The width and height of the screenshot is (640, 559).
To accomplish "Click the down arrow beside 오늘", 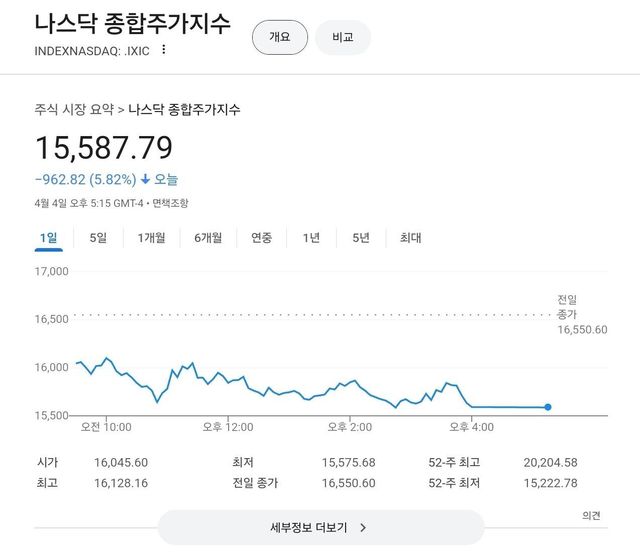I will click(145, 180).
